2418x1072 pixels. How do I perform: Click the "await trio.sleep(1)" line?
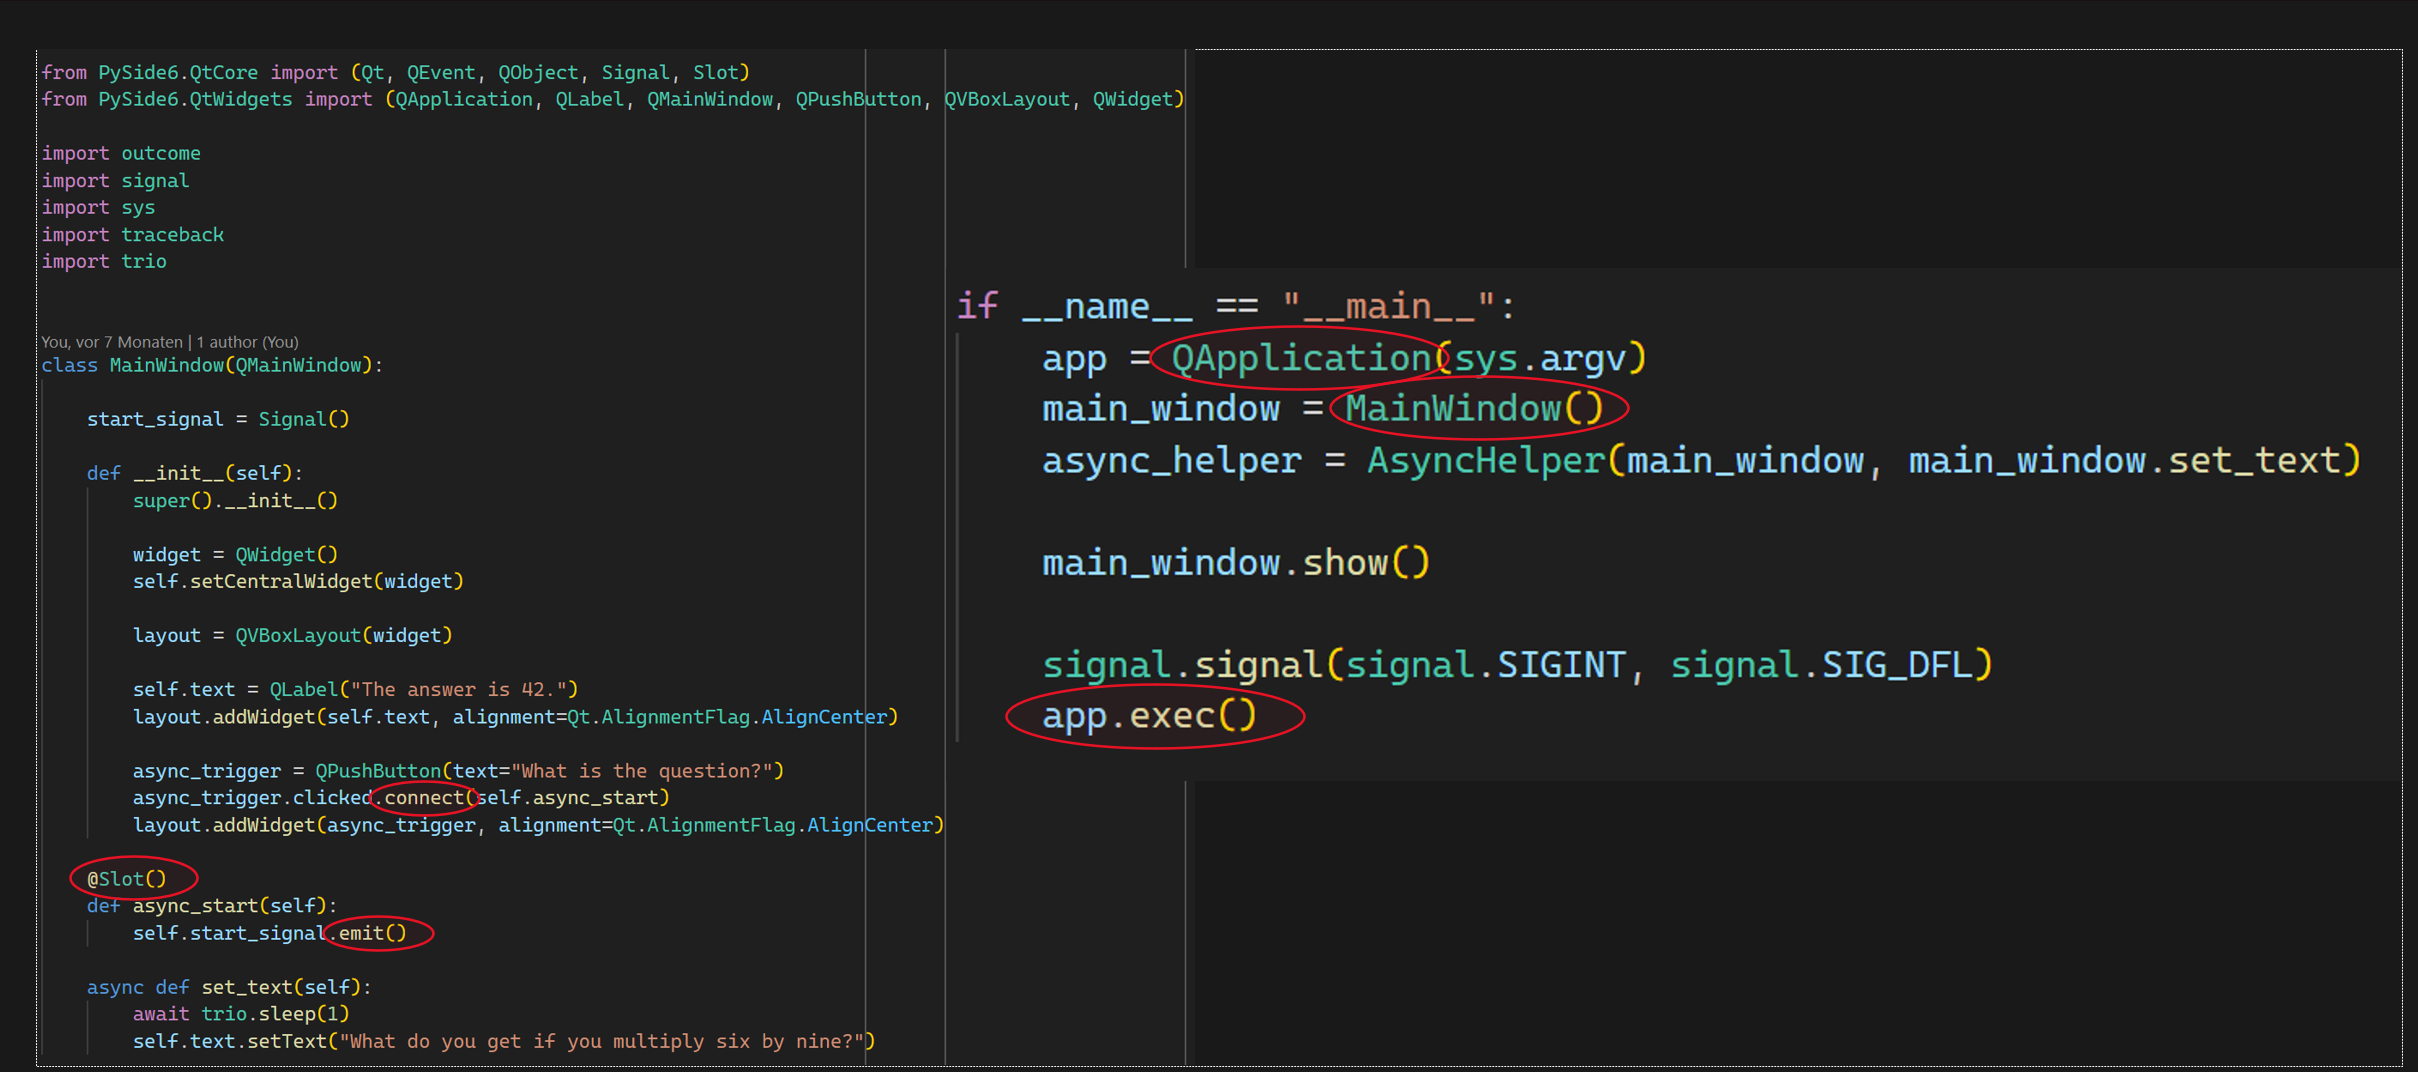click(241, 1014)
